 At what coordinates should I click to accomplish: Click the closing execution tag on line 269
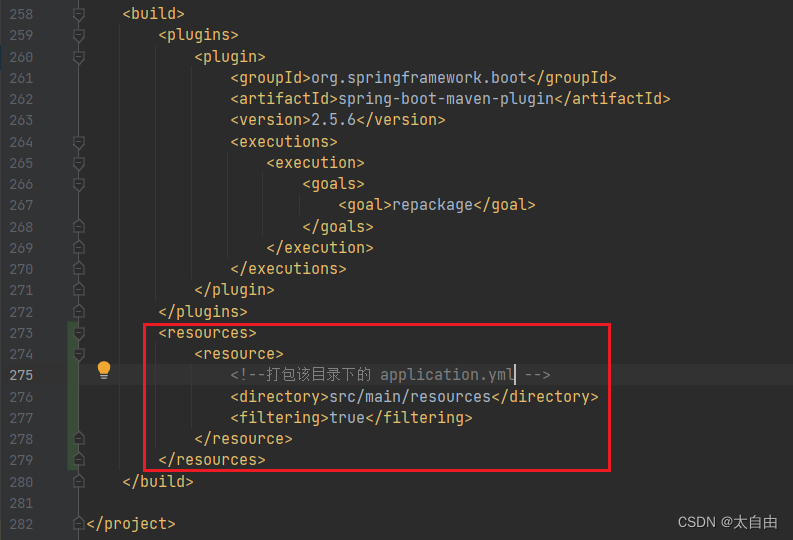pyautogui.click(x=320, y=248)
